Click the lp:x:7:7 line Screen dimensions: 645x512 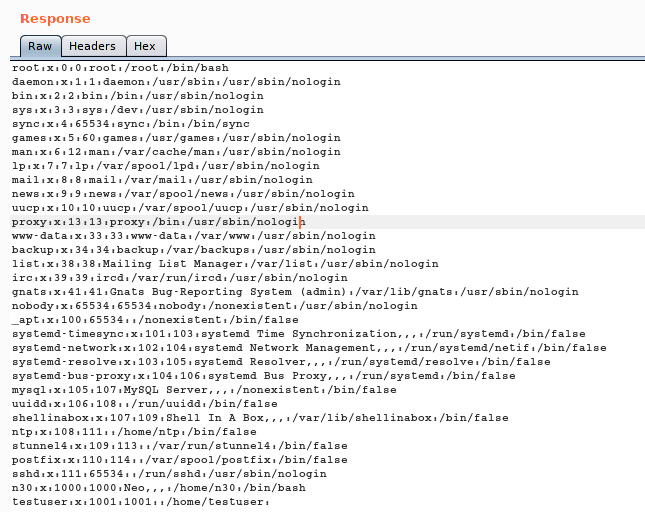tap(166, 166)
